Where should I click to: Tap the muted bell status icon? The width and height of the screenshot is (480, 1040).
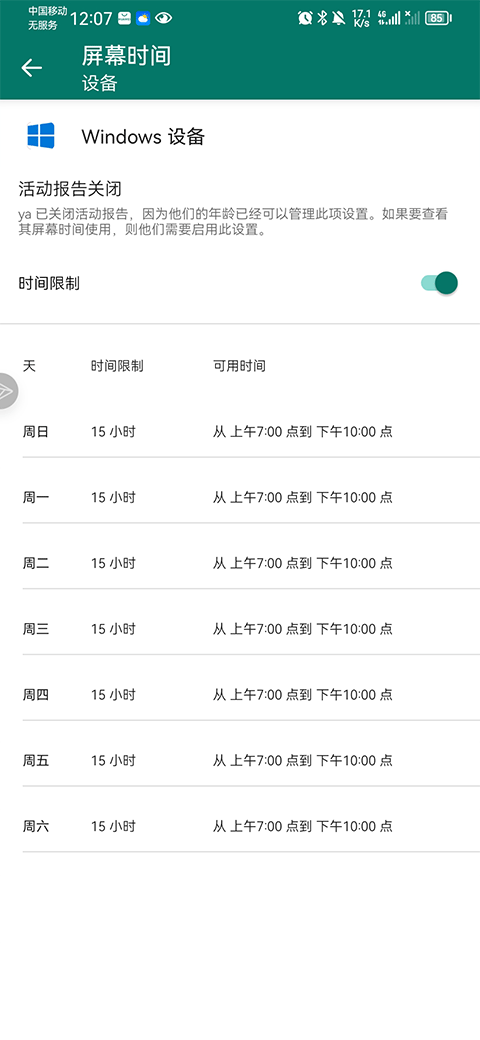[339, 18]
